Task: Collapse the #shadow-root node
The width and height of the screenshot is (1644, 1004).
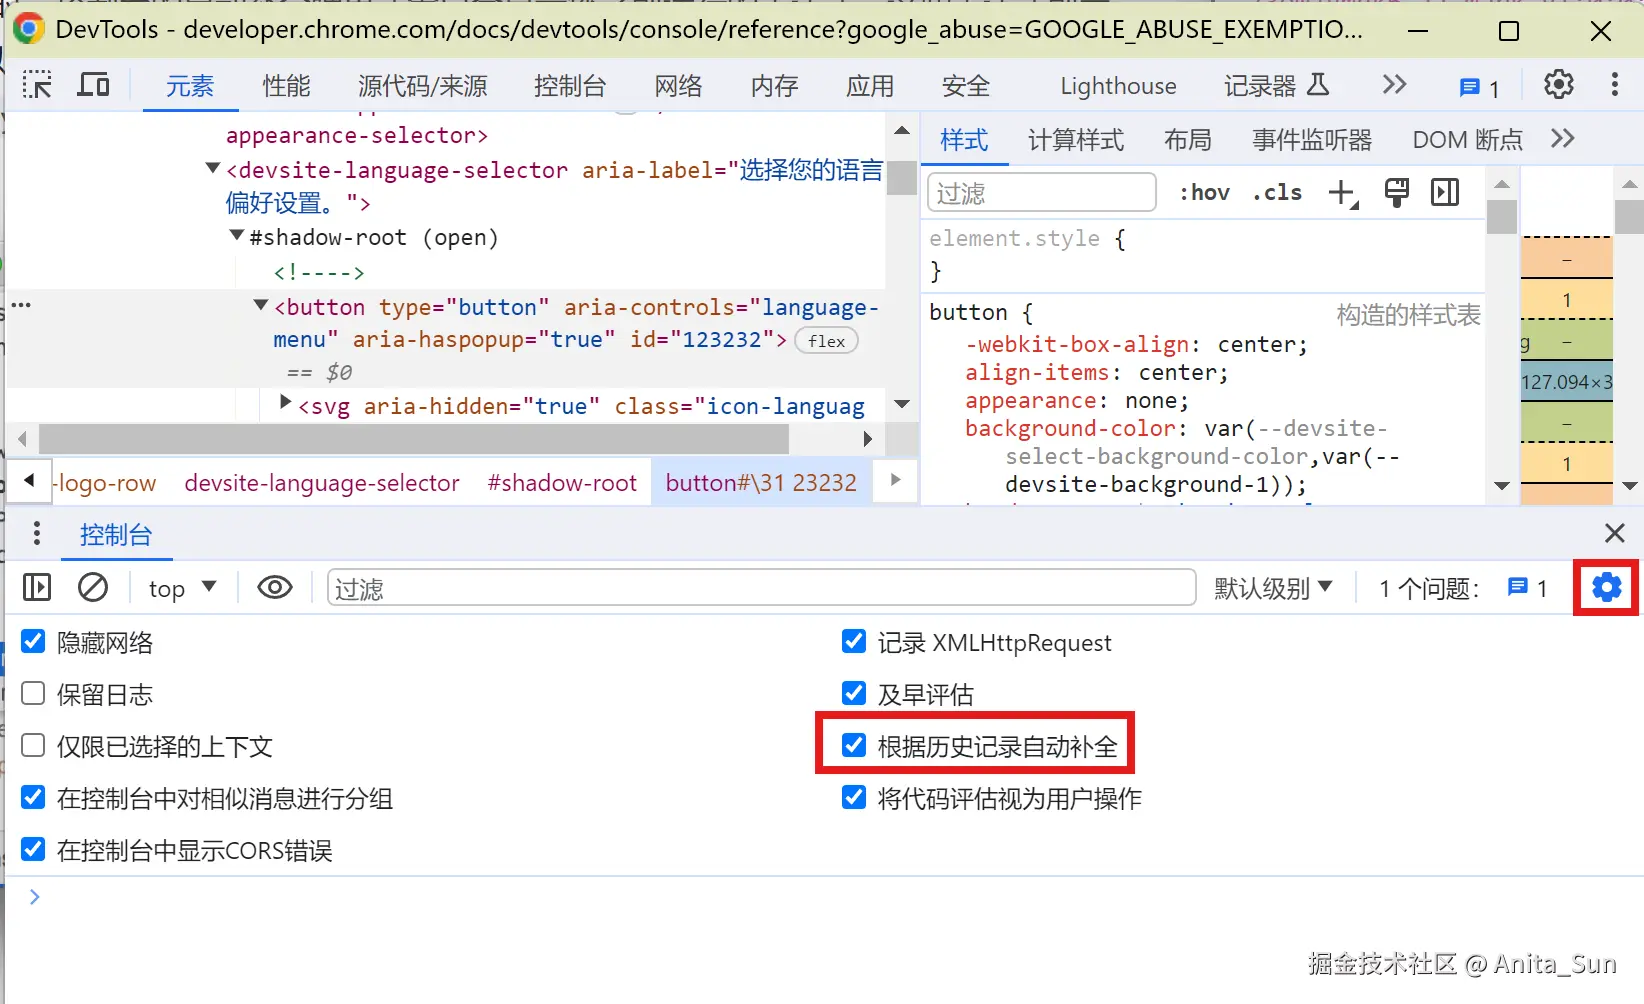Action: click(236, 236)
